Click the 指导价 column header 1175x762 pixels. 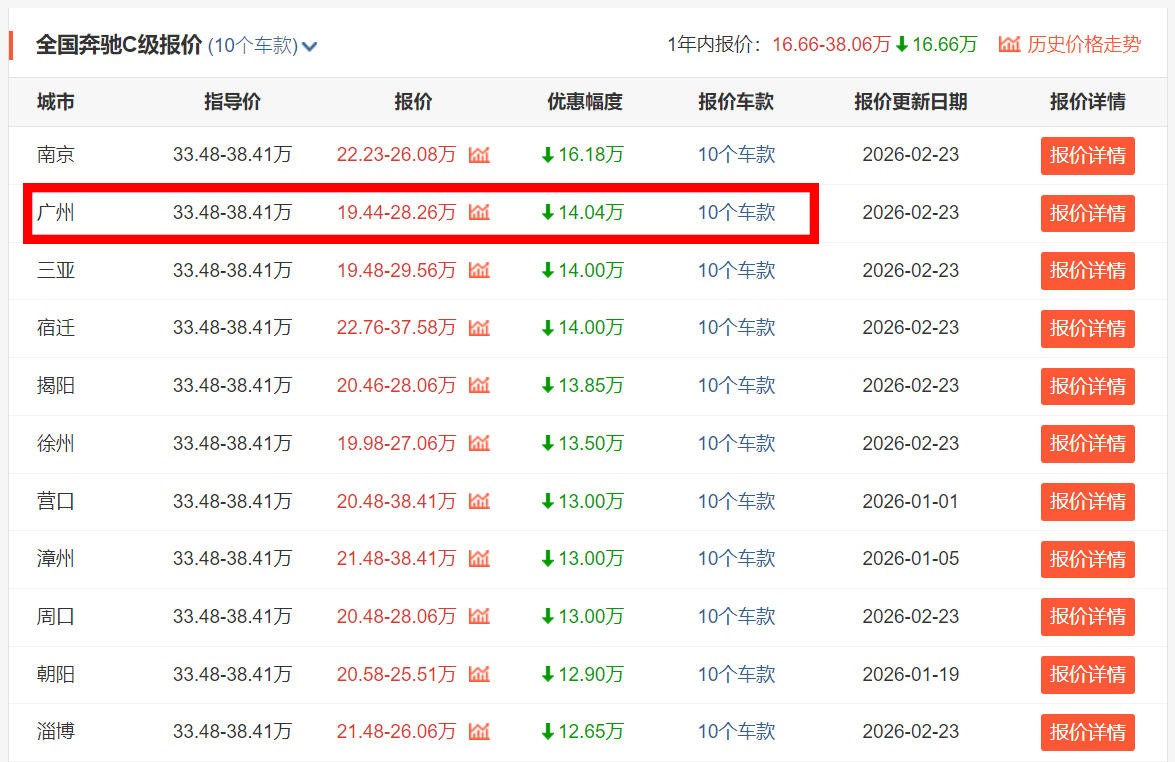(x=232, y=102)
